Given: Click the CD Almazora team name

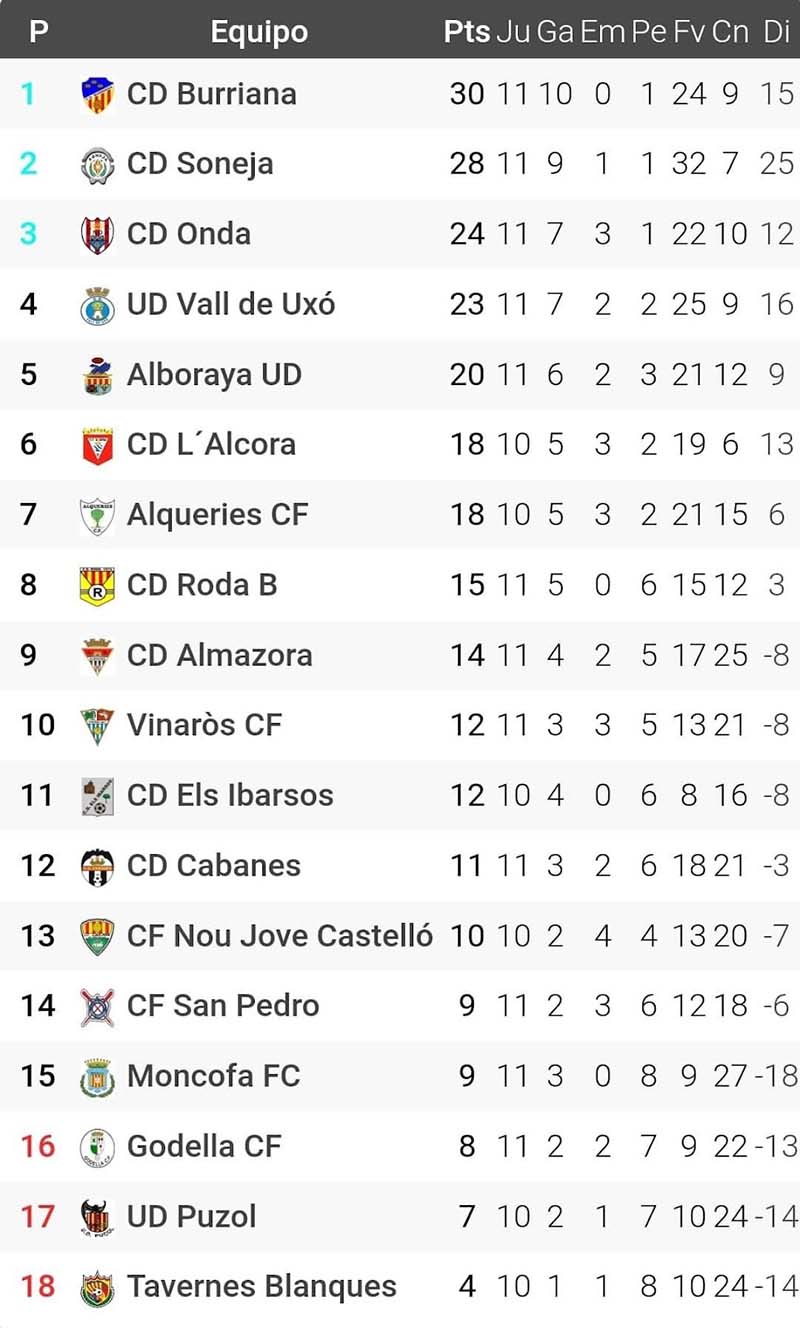Looking at the screenshot, I should tap(219, 655).
